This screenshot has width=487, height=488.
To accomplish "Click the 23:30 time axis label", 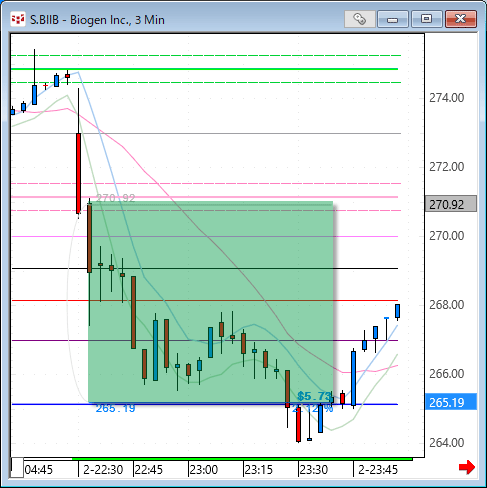I will coord(313,470).
